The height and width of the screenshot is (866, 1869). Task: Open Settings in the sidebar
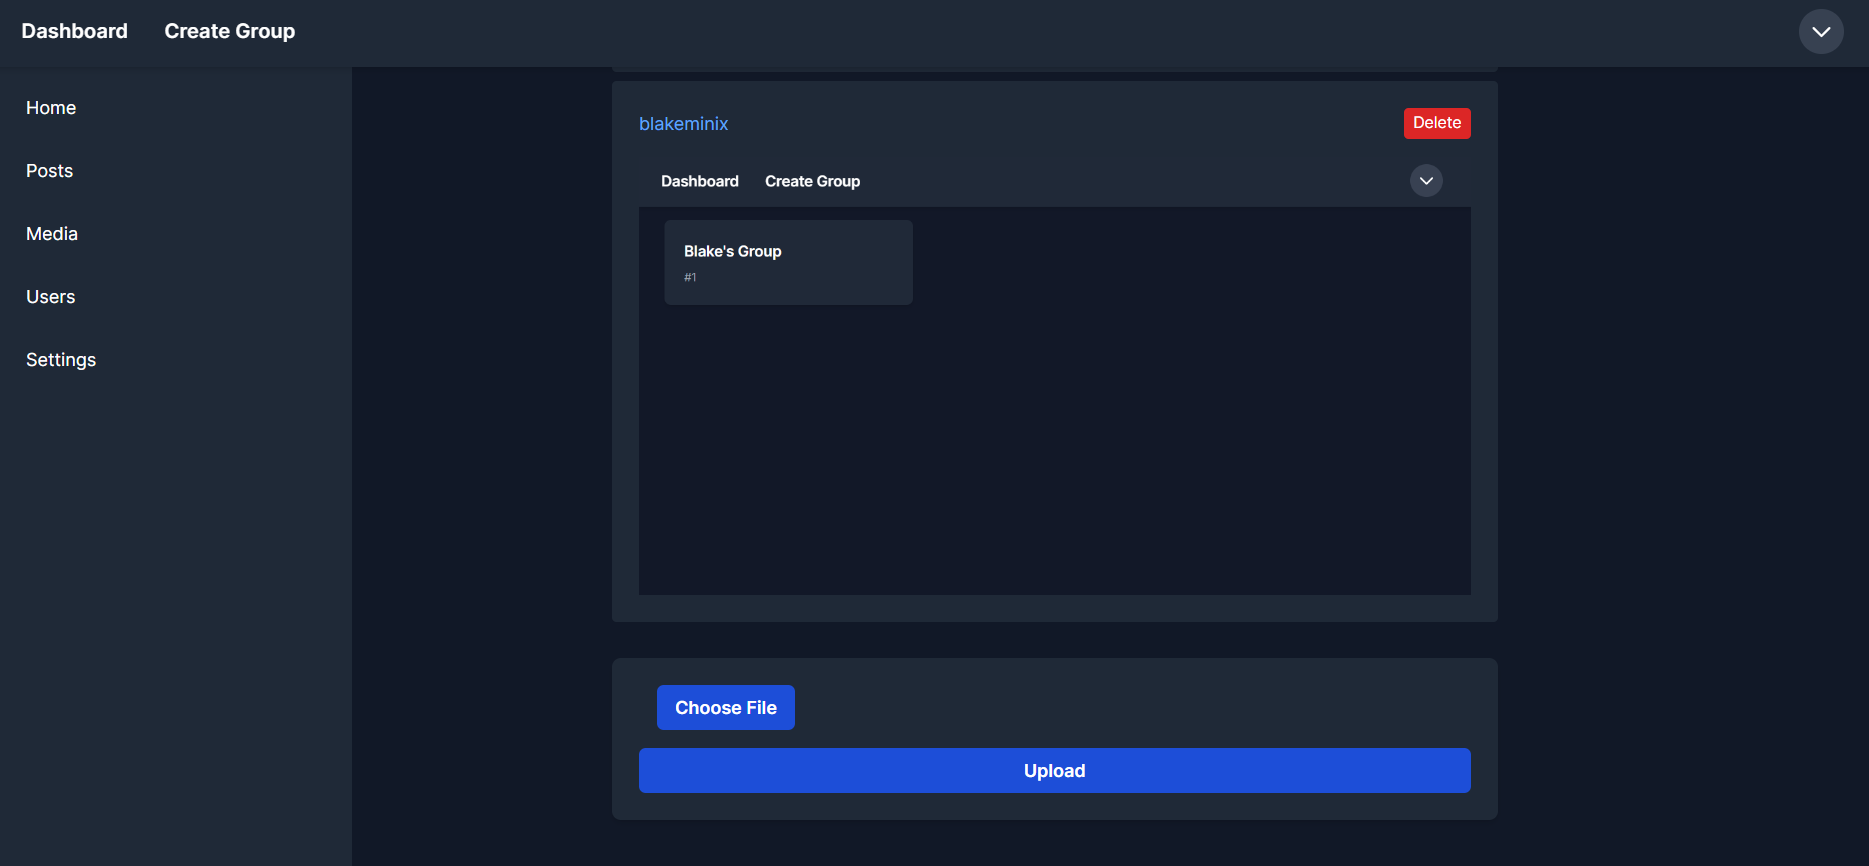click(x=61, y=360)
